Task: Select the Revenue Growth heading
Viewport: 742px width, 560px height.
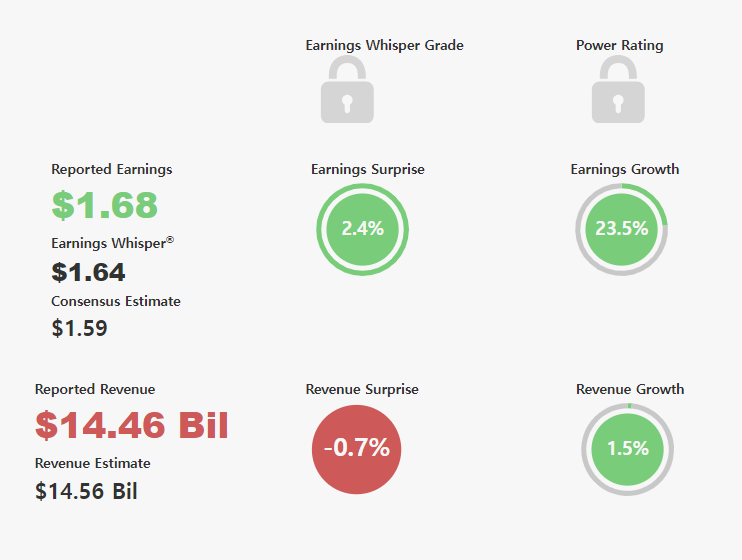Action: [630, 389]
